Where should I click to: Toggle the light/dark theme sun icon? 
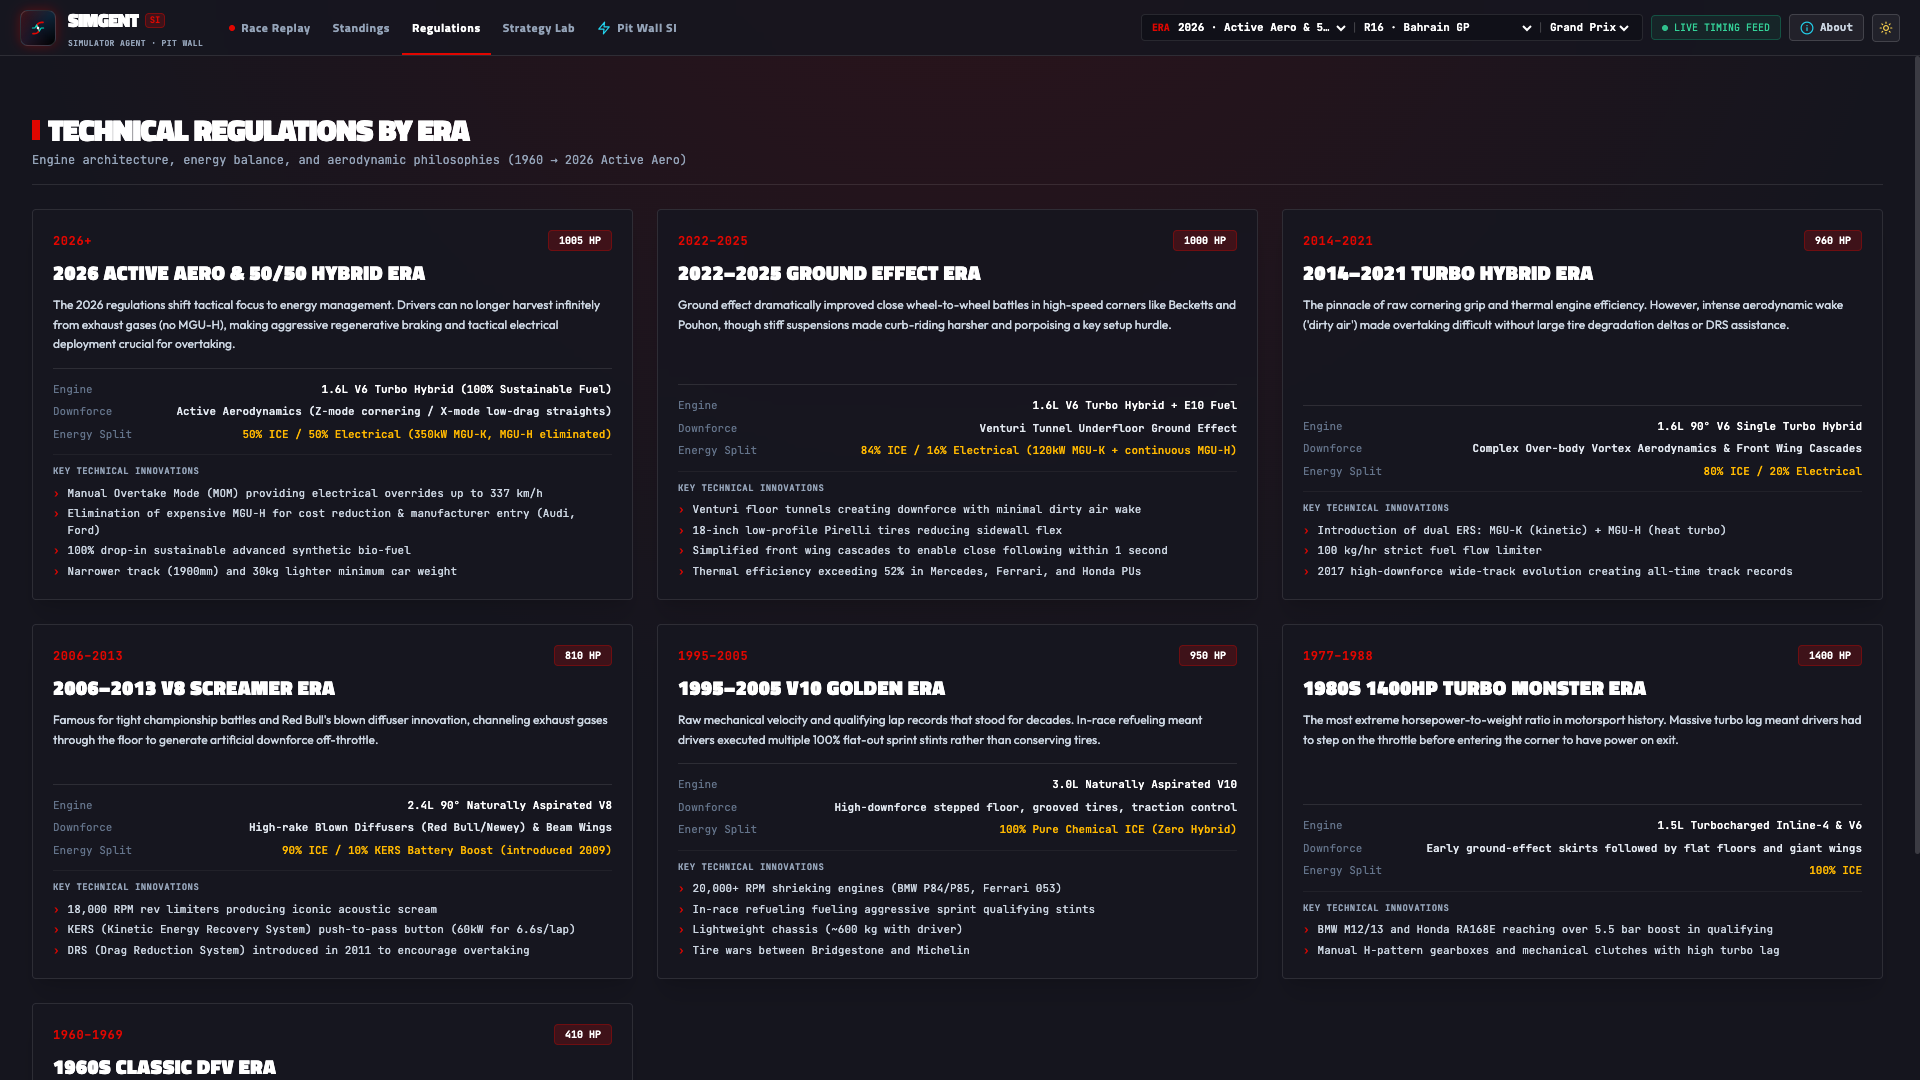click(x=1886, y=28)
